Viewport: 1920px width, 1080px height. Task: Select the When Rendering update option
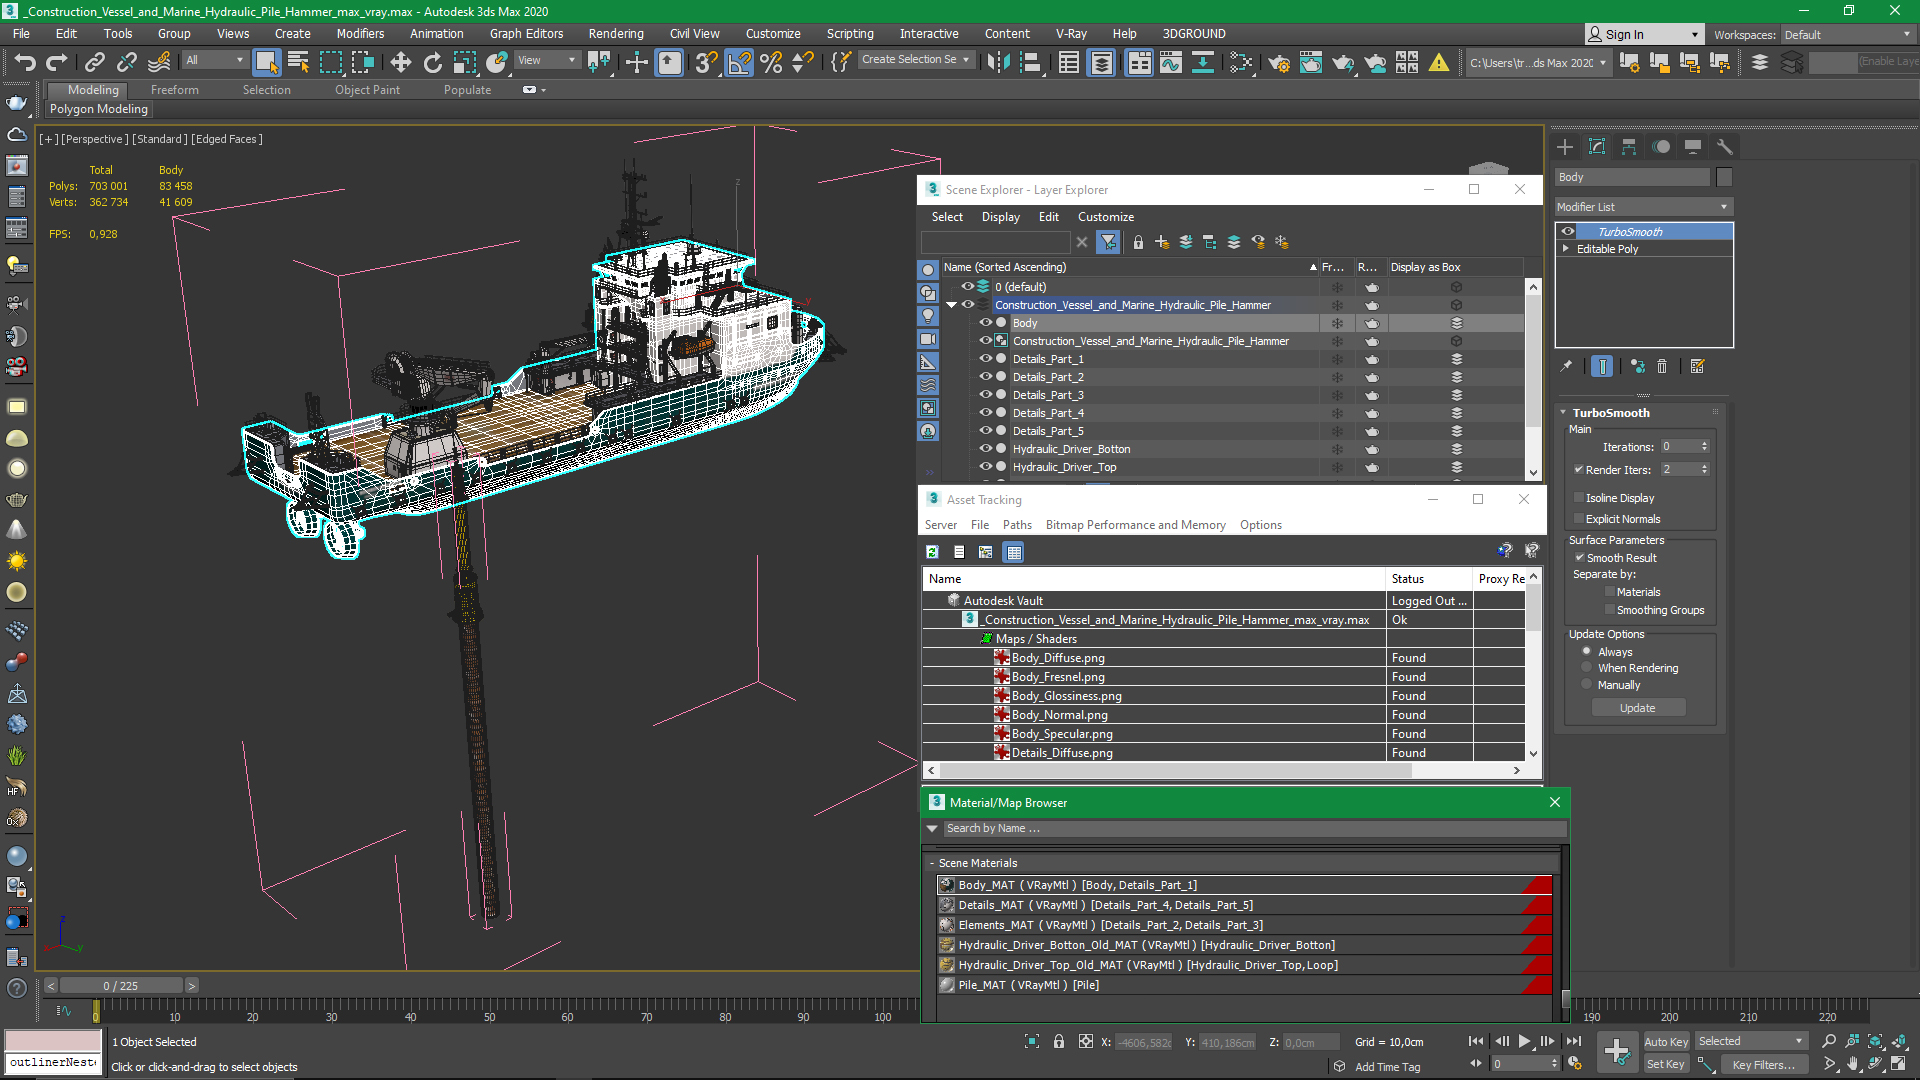click(x=1586, y=667)
